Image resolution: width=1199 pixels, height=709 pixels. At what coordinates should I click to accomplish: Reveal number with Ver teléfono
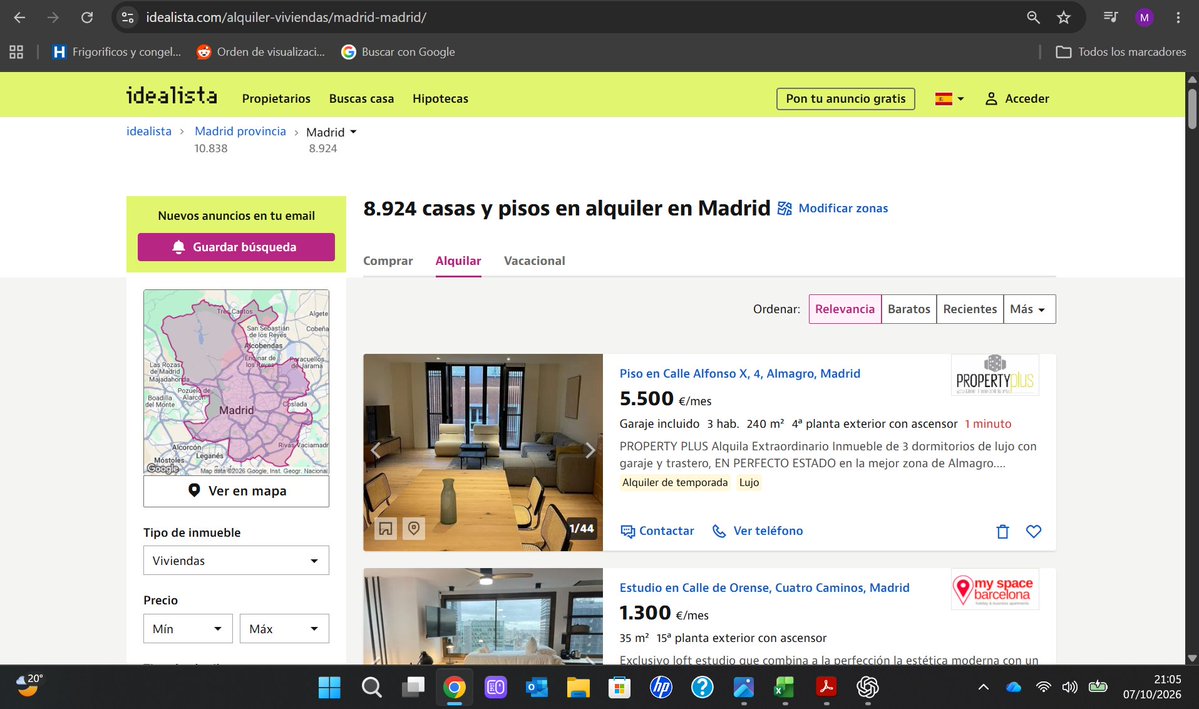758,531
